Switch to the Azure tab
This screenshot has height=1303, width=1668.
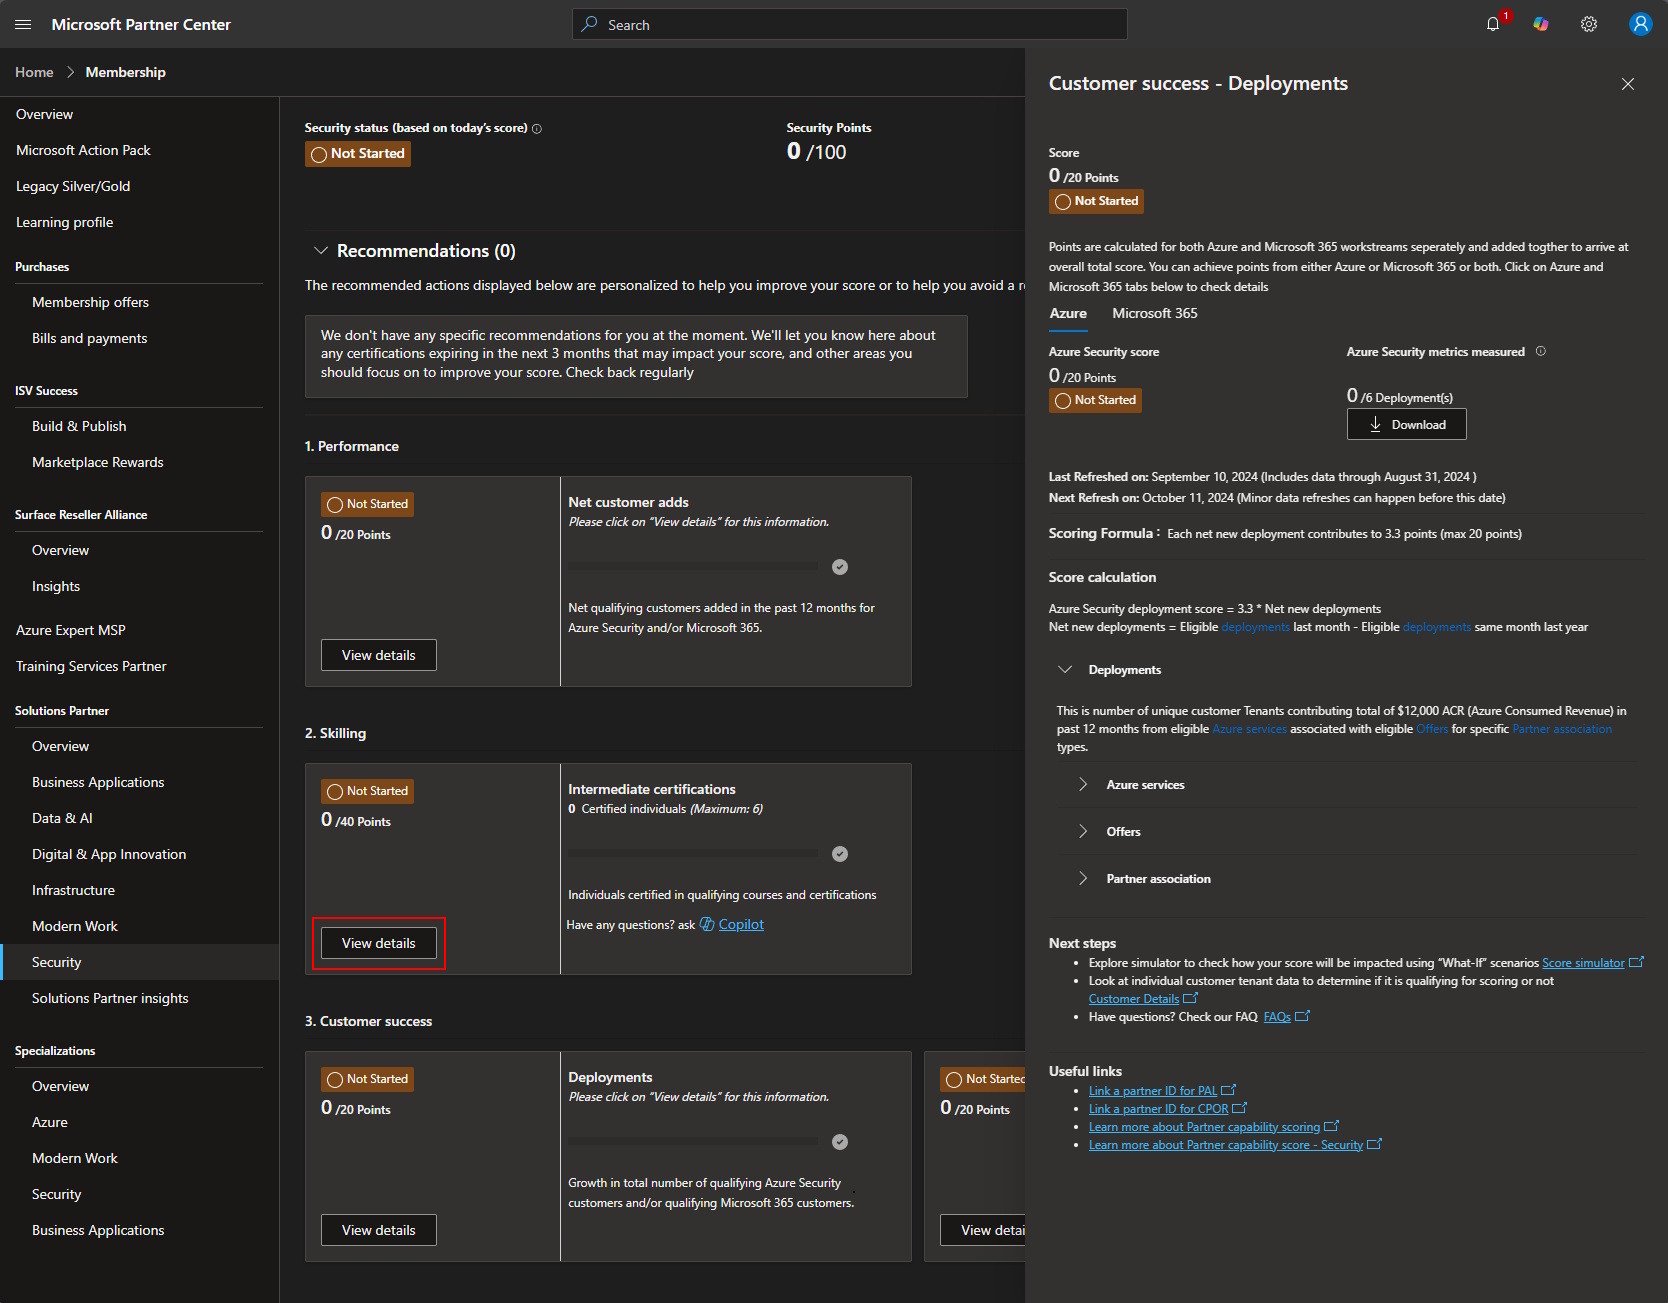coord(1068,314)
